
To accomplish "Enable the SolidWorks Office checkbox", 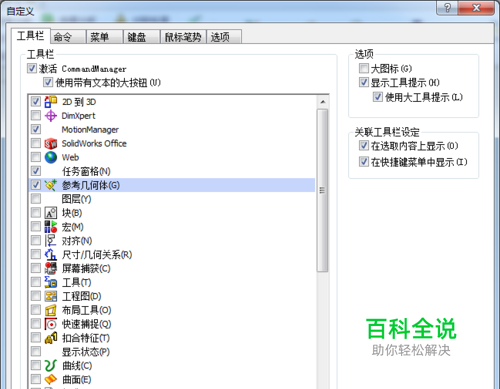I will coord(36,143).
